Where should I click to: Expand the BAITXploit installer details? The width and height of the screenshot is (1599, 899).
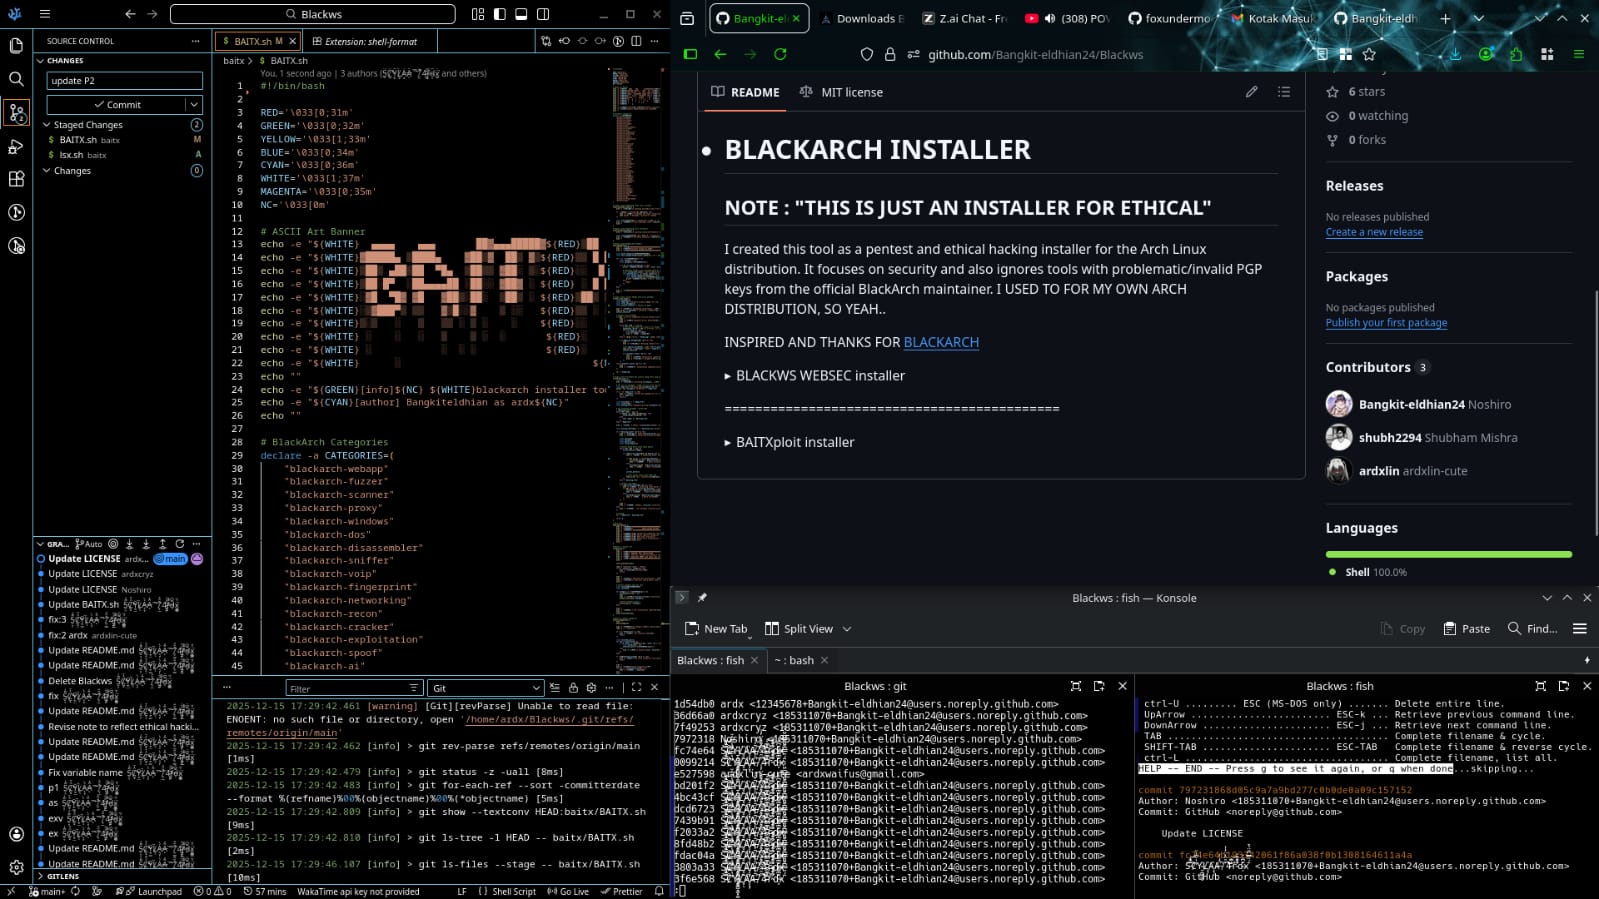click(x=790, y=442)
